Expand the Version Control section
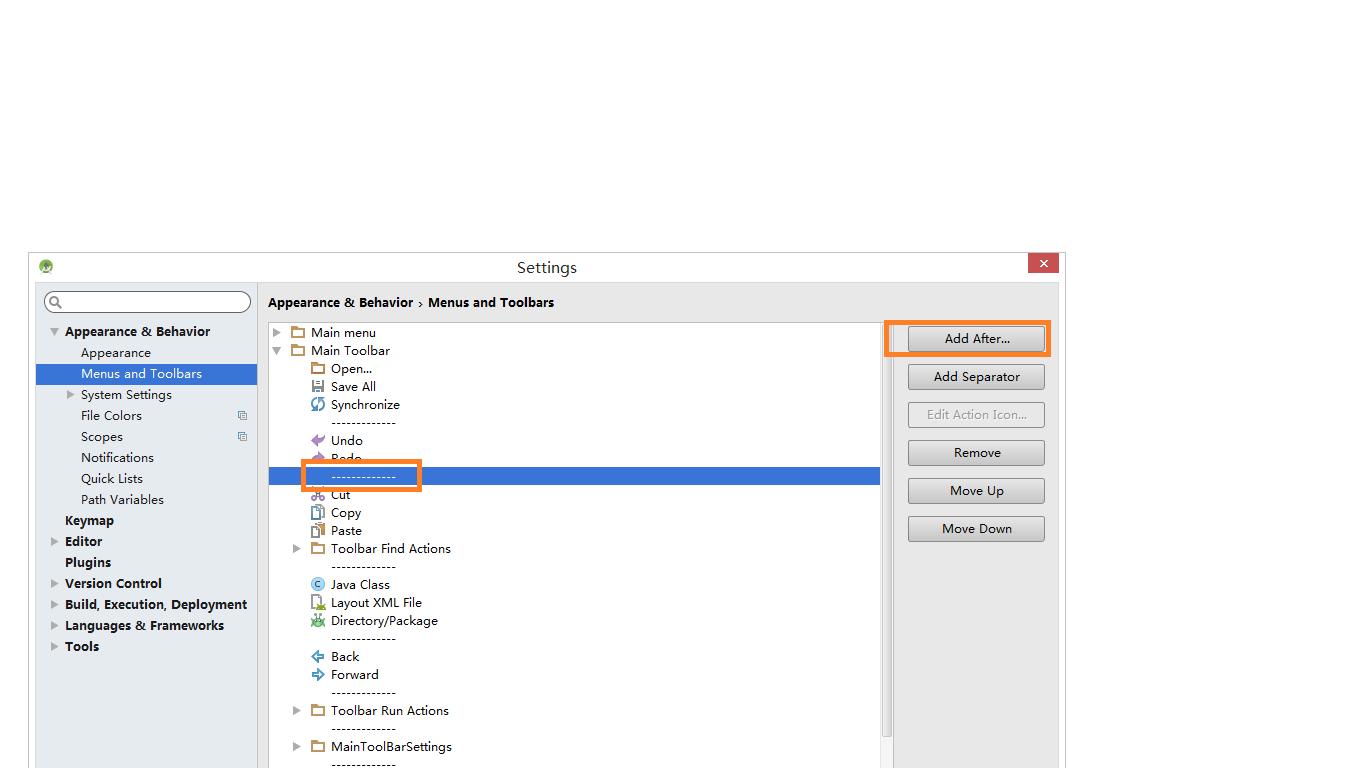Screen dimensions: 1366x768 55,583
